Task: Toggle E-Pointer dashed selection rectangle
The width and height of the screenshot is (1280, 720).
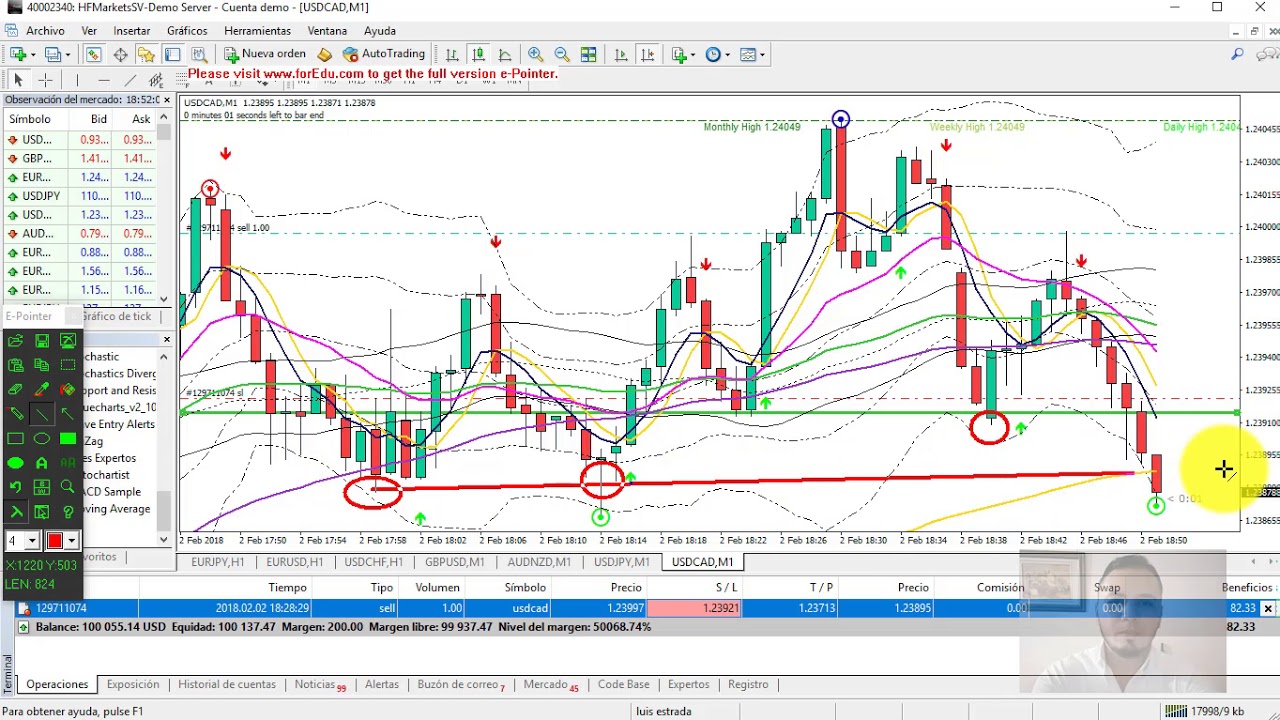Action: click(x=68, y=365)
